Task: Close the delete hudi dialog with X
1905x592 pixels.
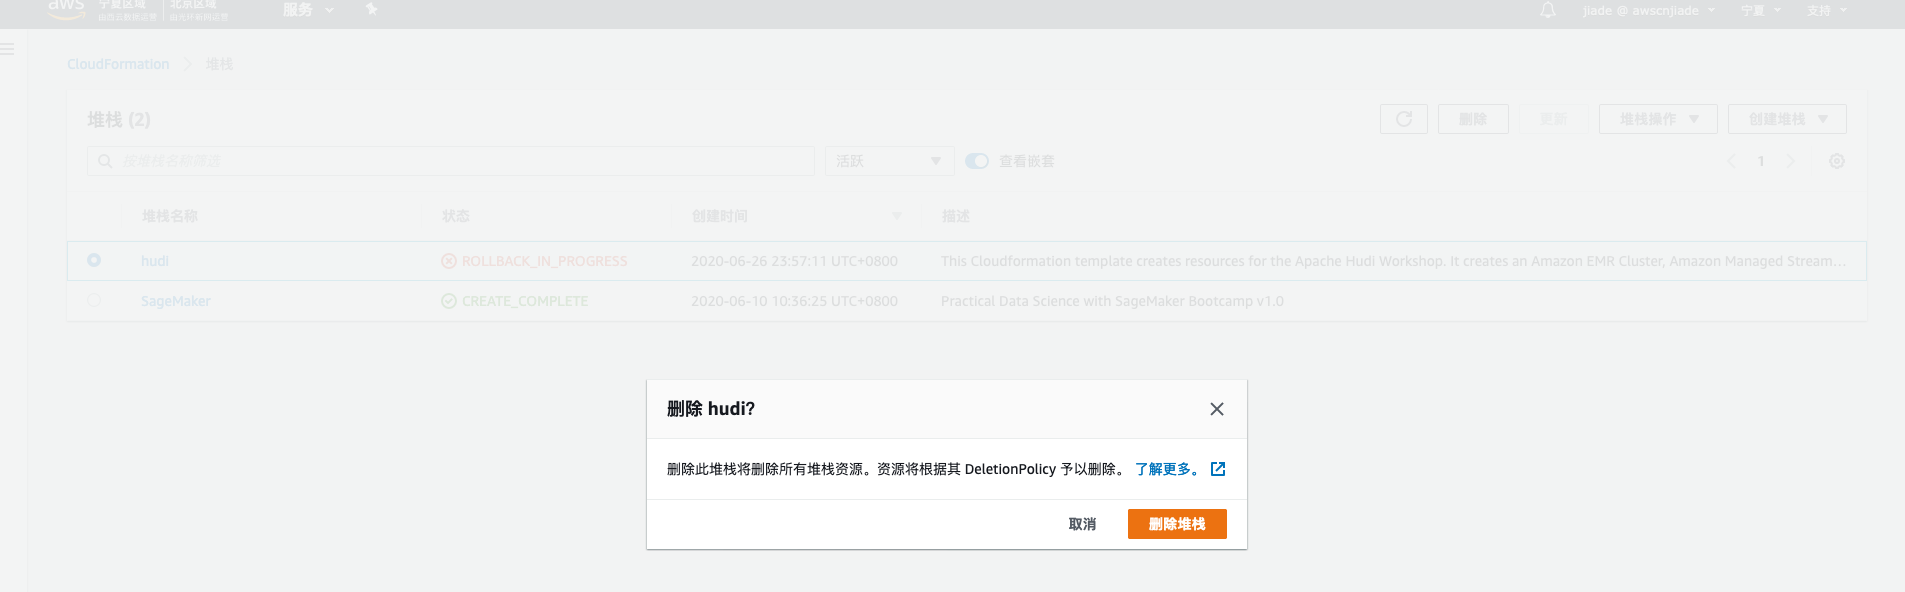Action: point(1216,409)
